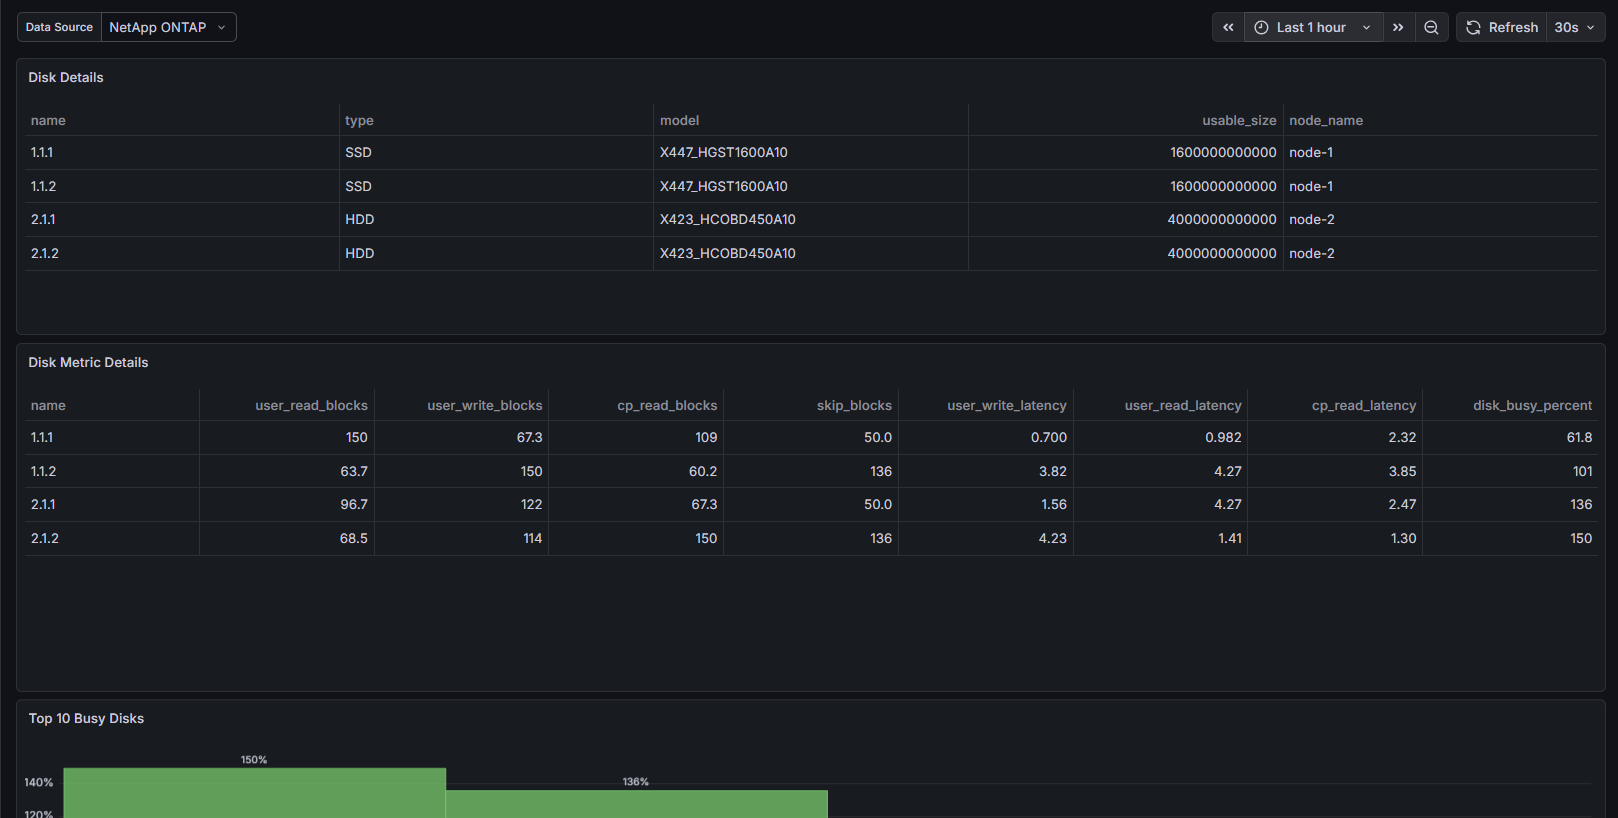Shift time range forward arrows
Screen dimensions: 1618x818
[x=1398, y=27]
